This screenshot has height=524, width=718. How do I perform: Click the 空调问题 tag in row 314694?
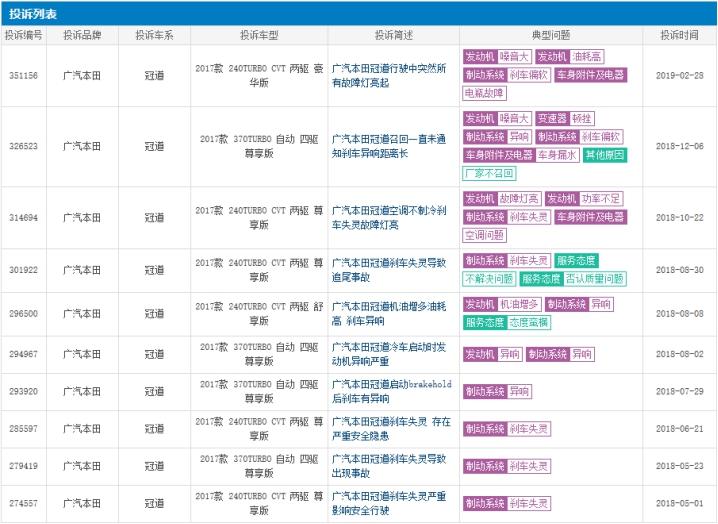point(484,235)
